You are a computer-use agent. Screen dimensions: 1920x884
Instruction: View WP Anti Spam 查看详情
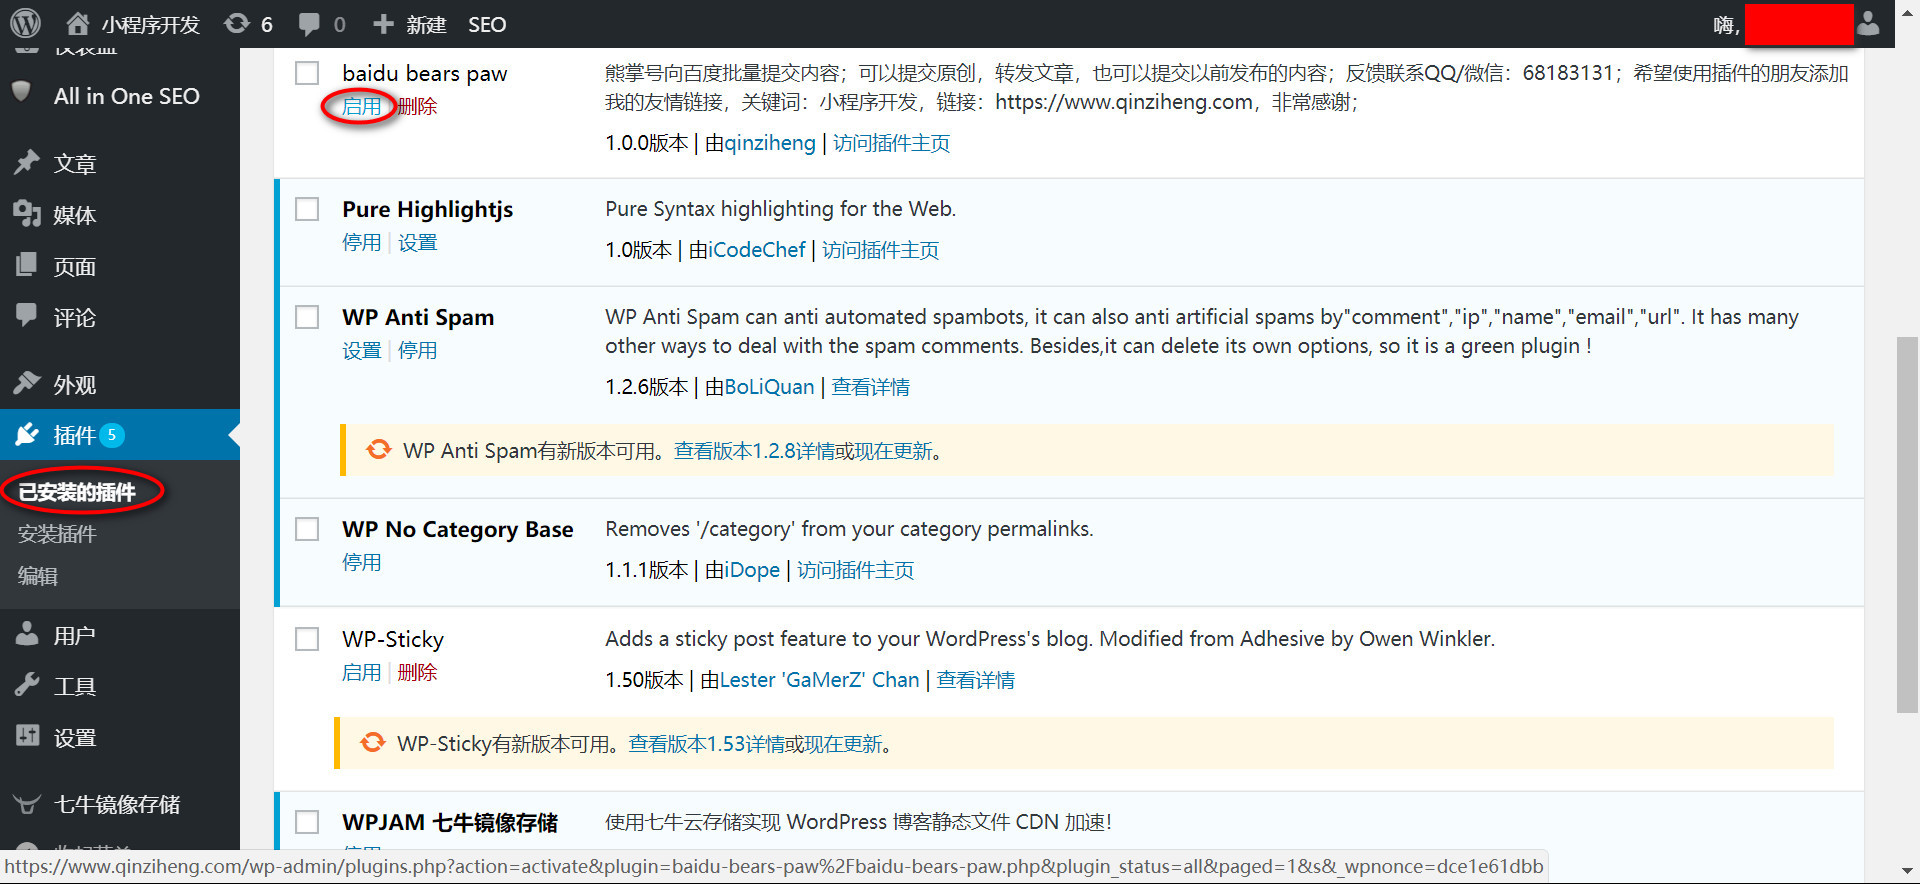point(871,387)
